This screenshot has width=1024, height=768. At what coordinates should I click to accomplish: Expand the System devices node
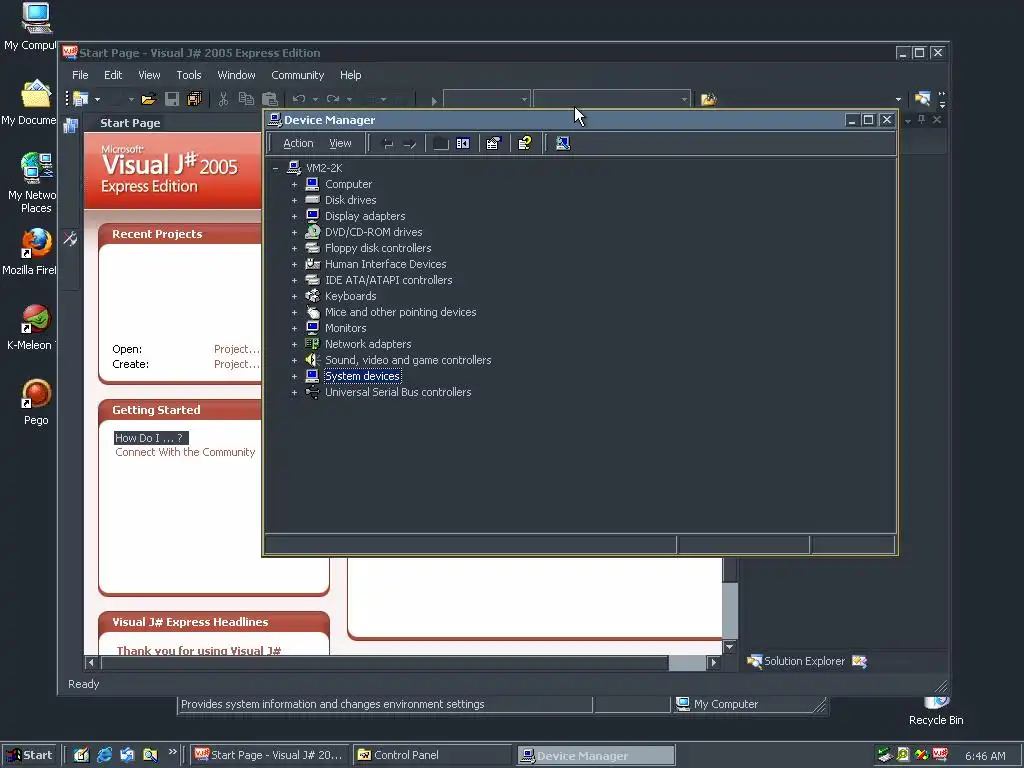point(295,377)
